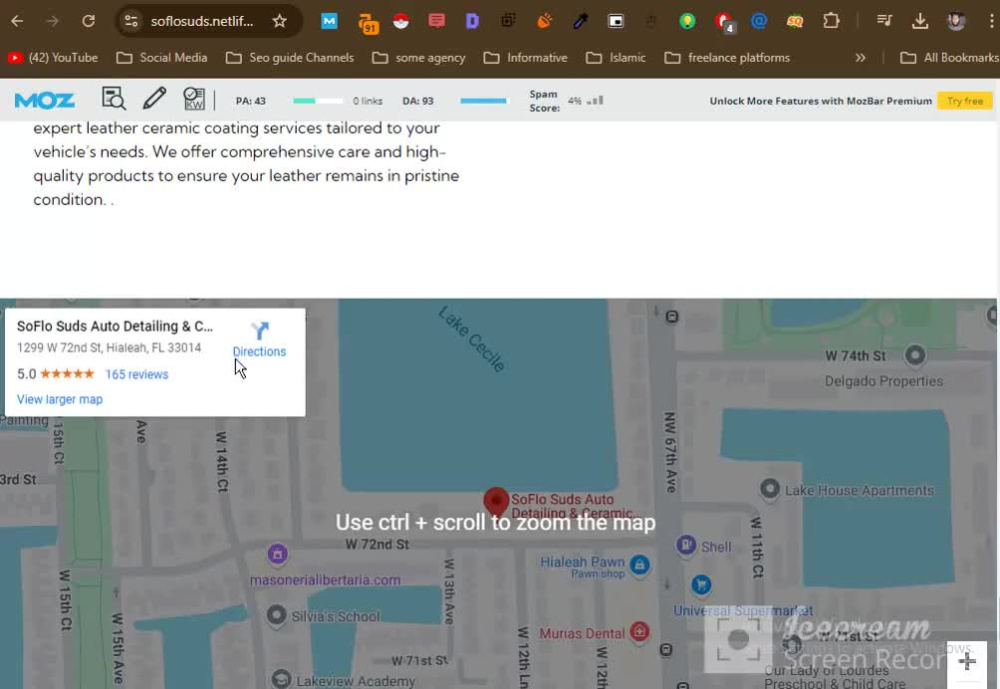Open the white square screen recorder extension

(615, 21)
